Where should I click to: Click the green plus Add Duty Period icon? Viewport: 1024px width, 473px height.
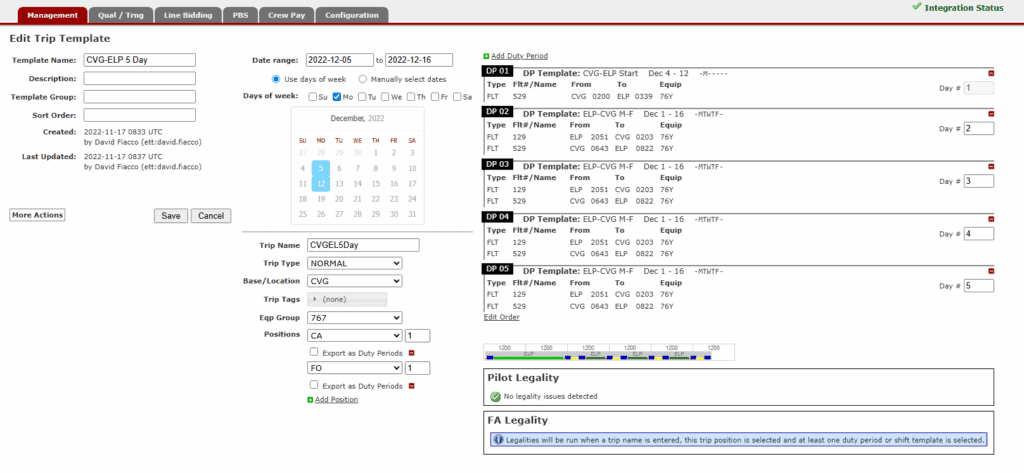tap(487, 56)
